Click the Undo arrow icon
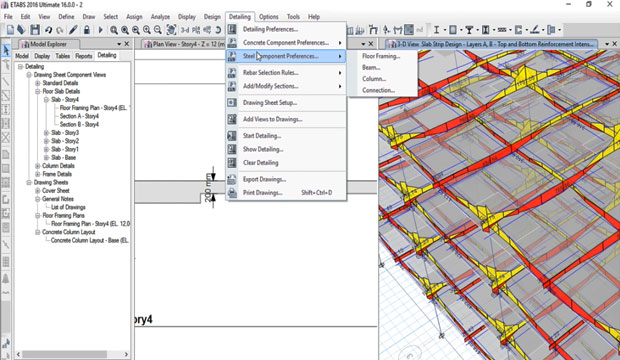 pos(48,30)
